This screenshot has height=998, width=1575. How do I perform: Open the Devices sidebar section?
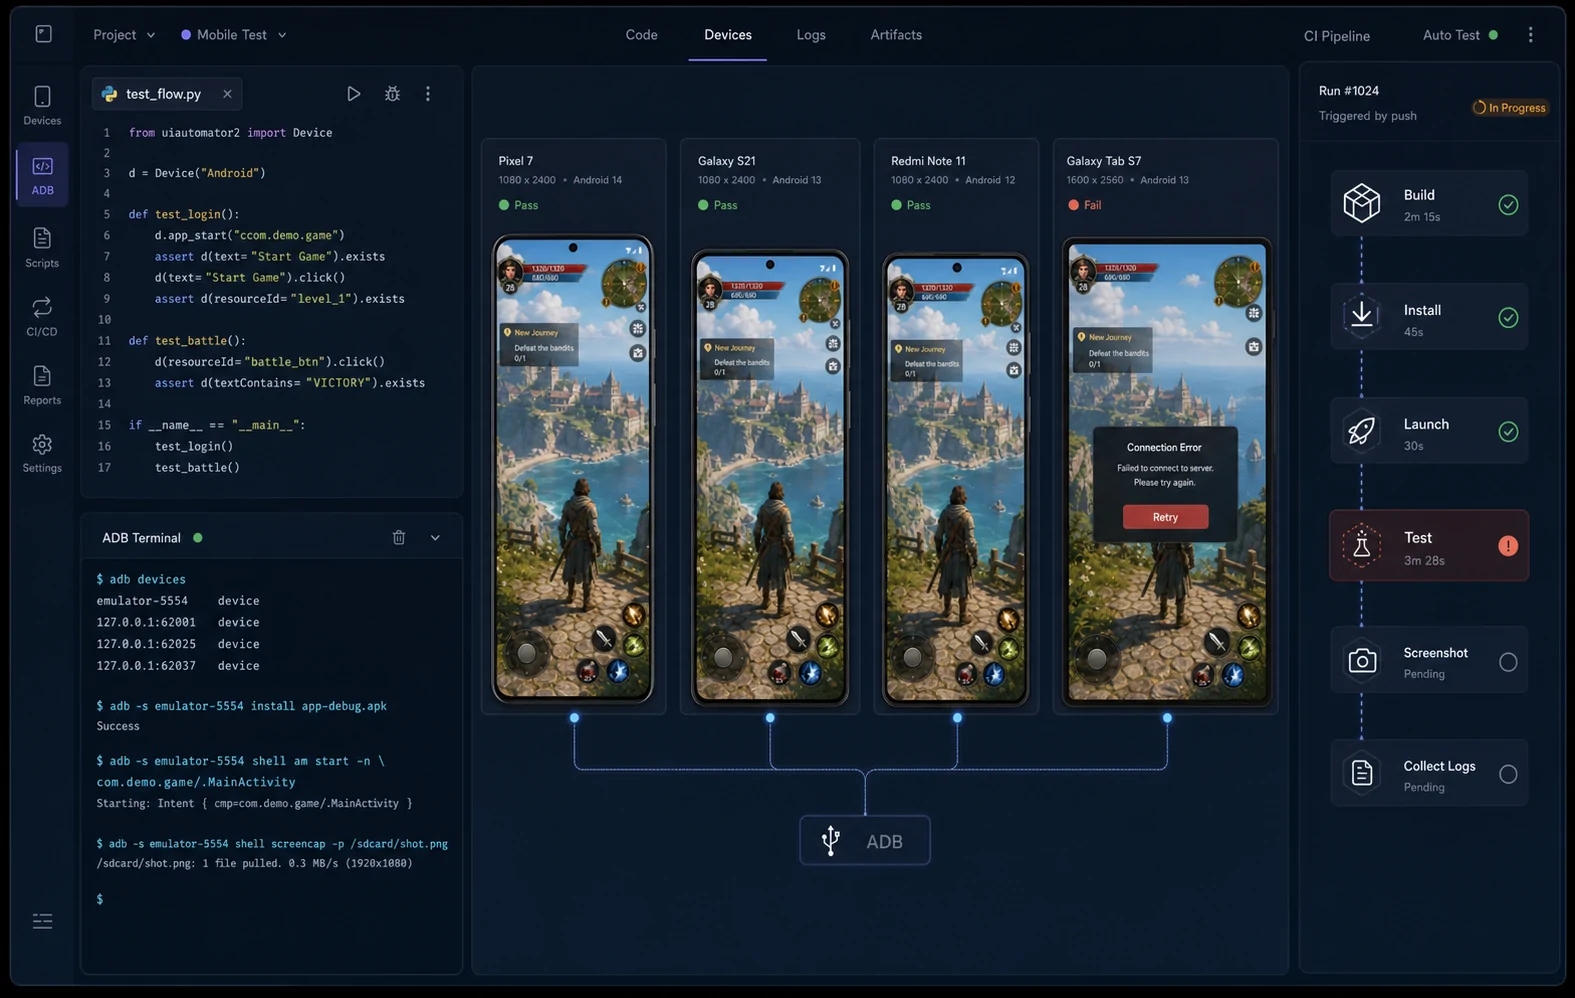(x=42, y=105)
